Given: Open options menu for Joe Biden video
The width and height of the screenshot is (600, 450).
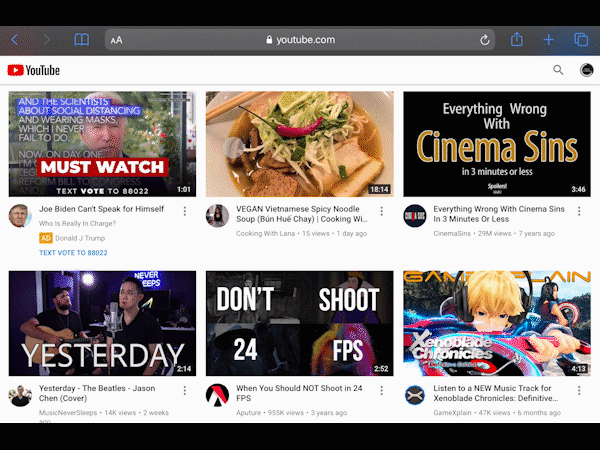Looking at the screenshot, I should 185,211.
